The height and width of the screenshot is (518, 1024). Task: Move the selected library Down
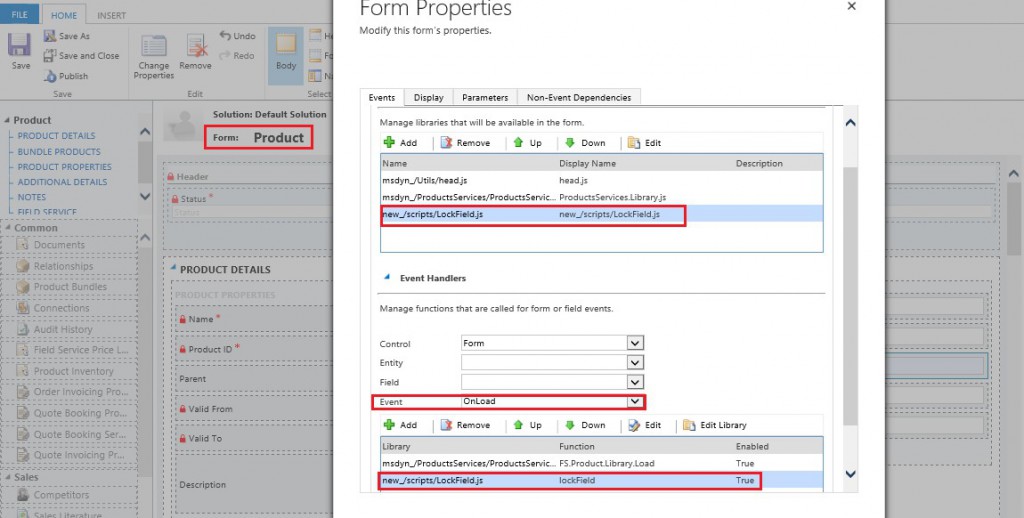coord(584,142)
